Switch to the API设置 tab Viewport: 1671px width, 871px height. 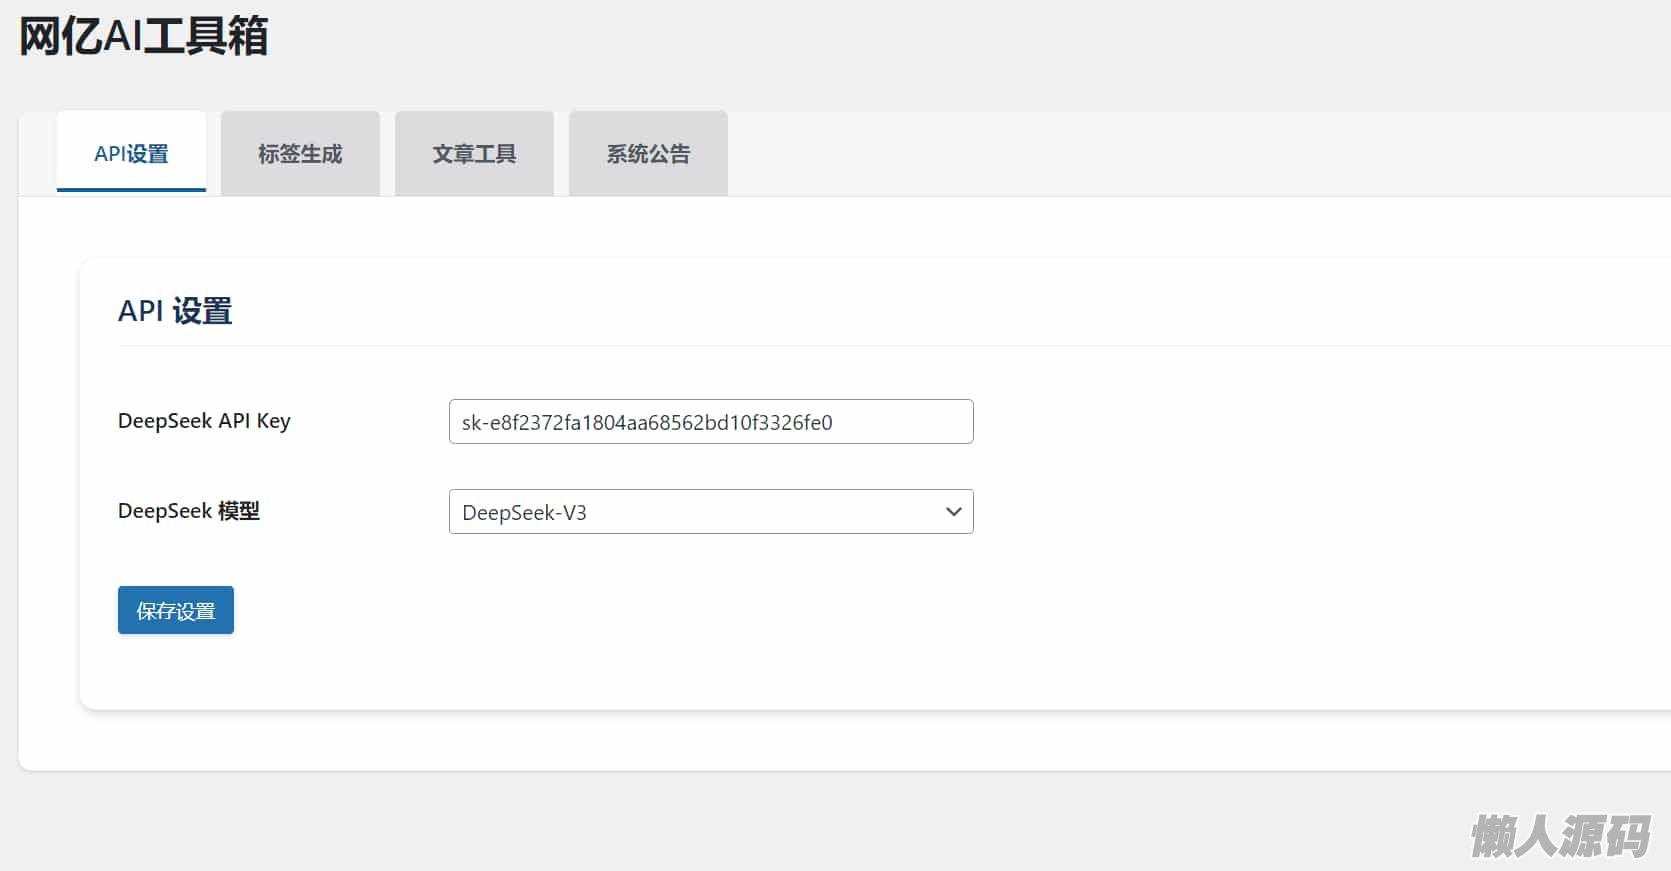(x=131, y=153)
